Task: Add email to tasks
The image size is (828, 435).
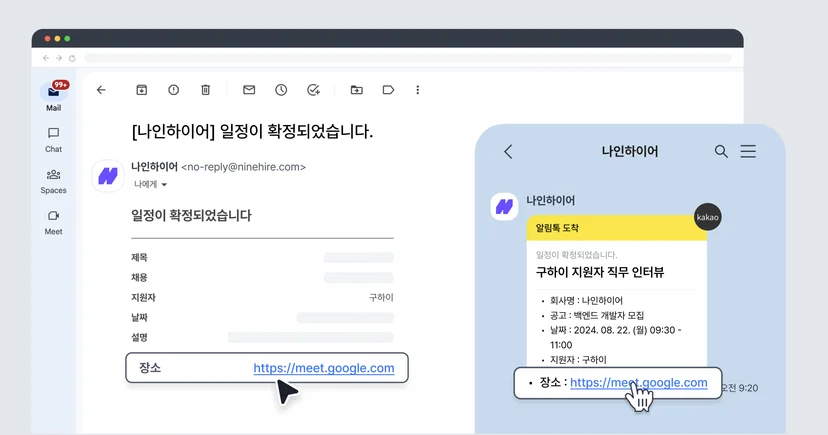Action: click(313, 90)
